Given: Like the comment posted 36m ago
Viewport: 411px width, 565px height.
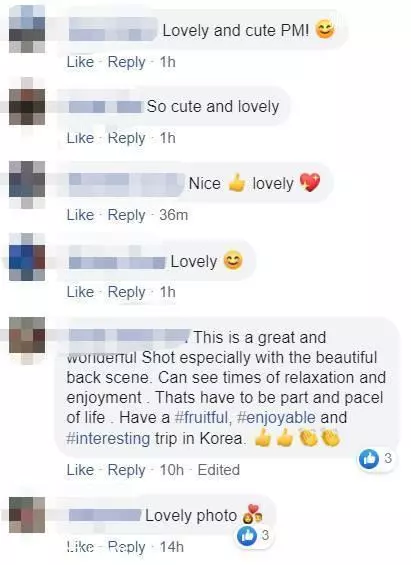Looking at the screenshot, I should coord(80,215).
